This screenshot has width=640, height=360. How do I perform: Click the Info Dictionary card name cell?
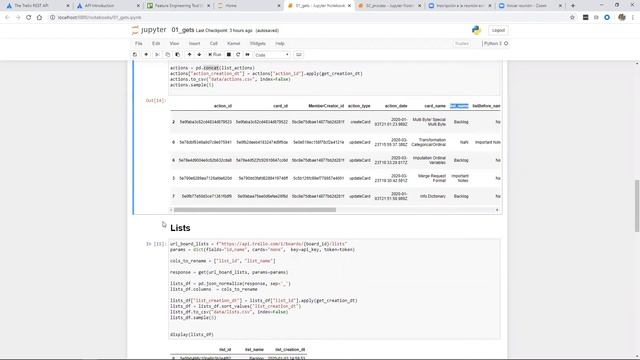point(433,196)
